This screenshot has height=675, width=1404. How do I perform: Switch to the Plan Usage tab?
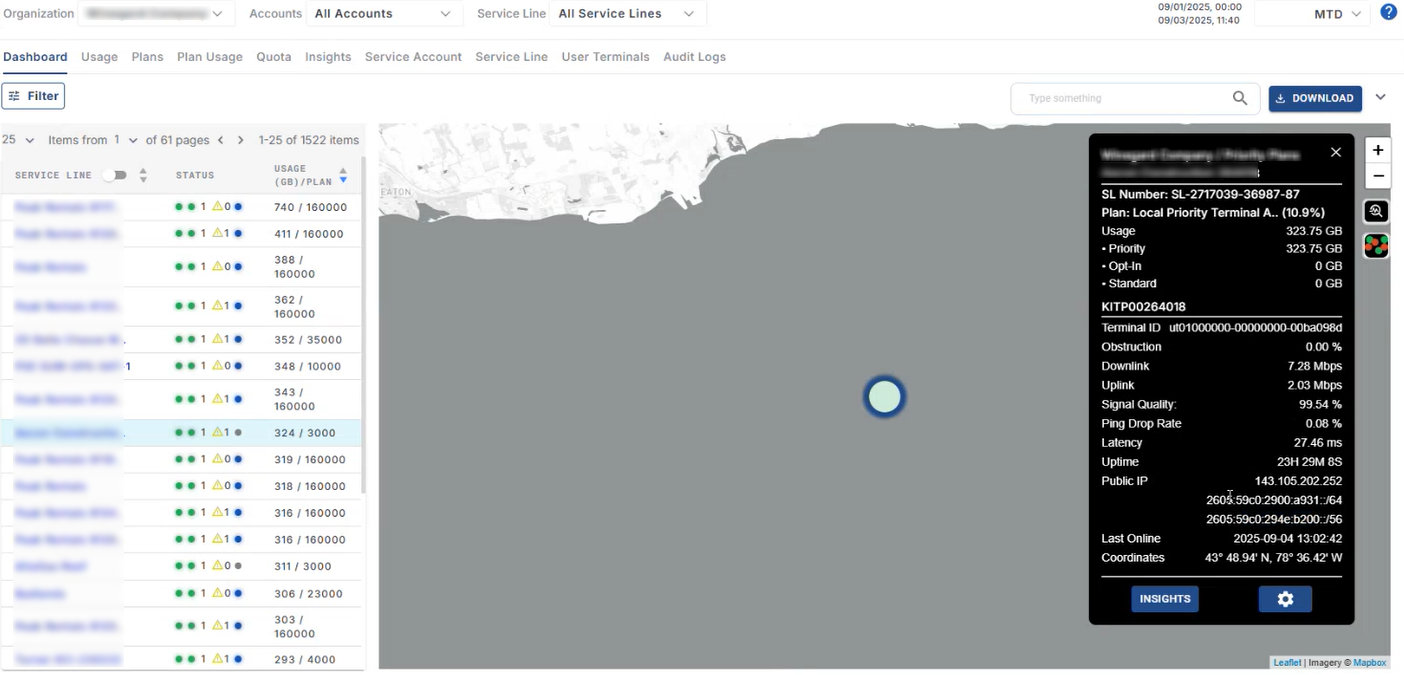[x=209, y=57]
